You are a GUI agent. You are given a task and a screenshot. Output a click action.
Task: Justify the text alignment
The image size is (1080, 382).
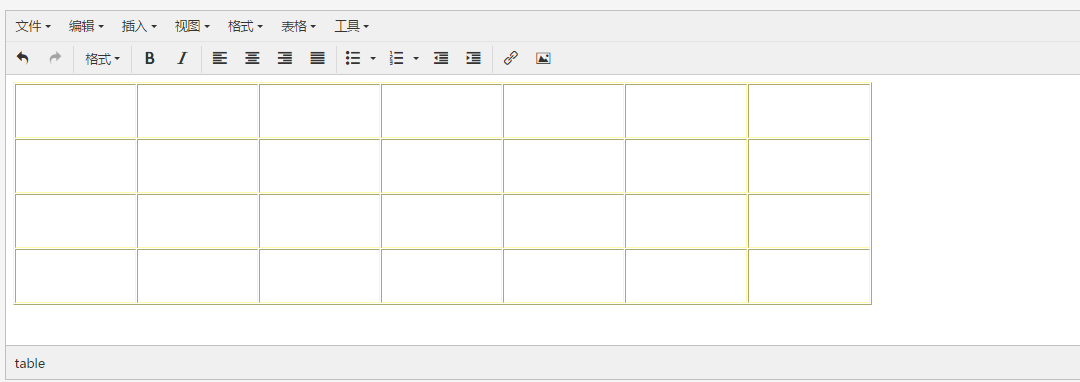pos(317,59)
